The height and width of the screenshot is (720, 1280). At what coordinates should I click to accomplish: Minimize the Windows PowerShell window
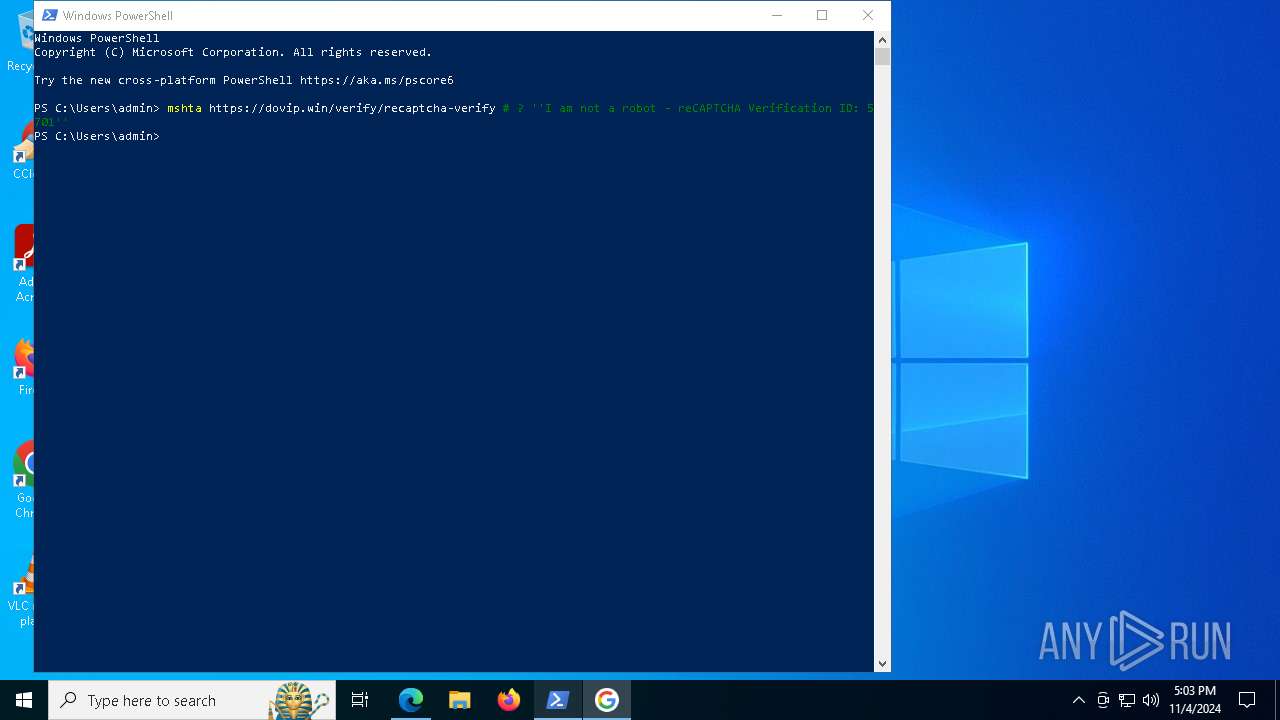777,15
